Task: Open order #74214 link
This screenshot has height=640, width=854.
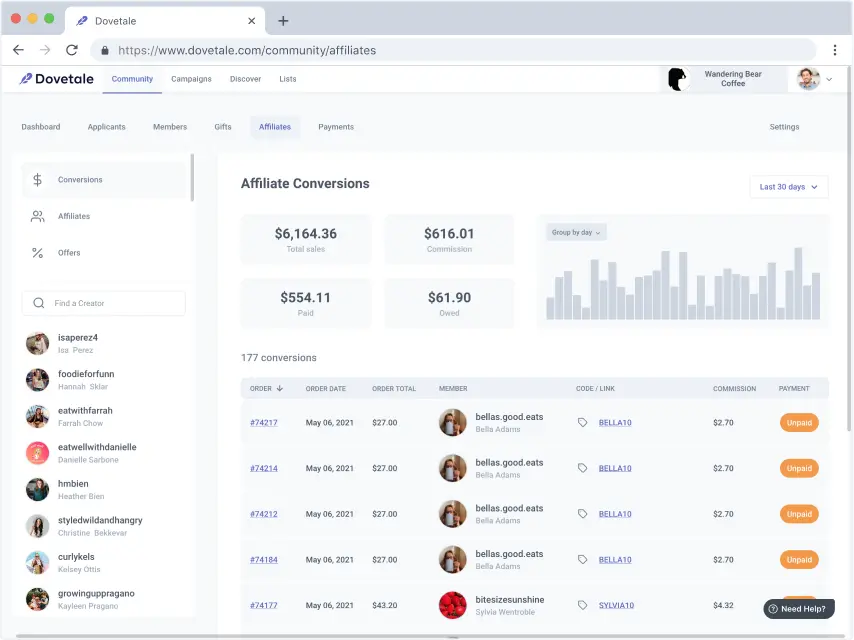Action: [x=264, y=468]
